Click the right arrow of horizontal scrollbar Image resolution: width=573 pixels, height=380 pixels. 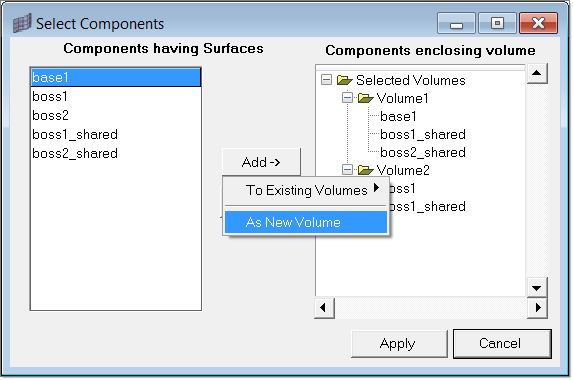[x=537, y=308]
